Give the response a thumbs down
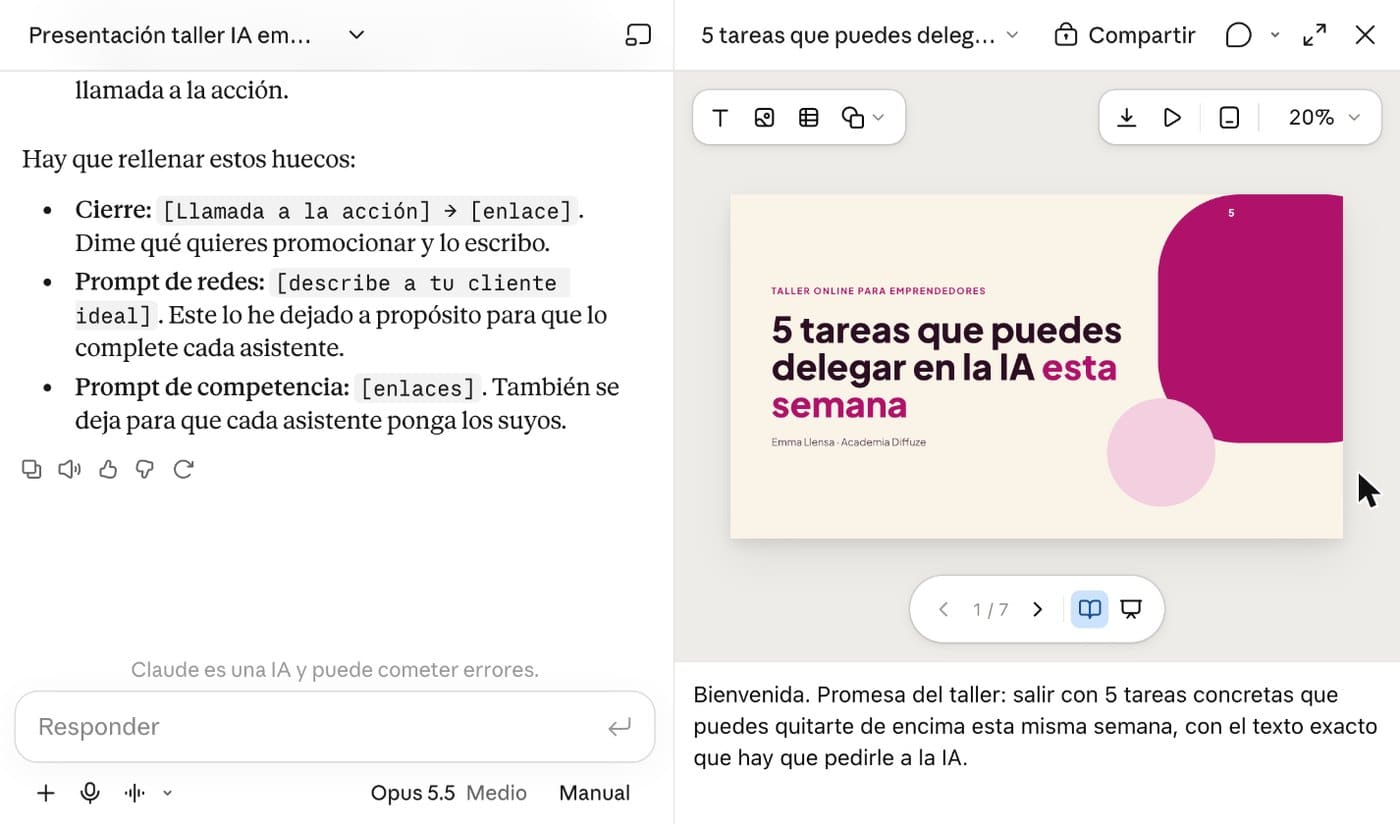 click(145, 469)
